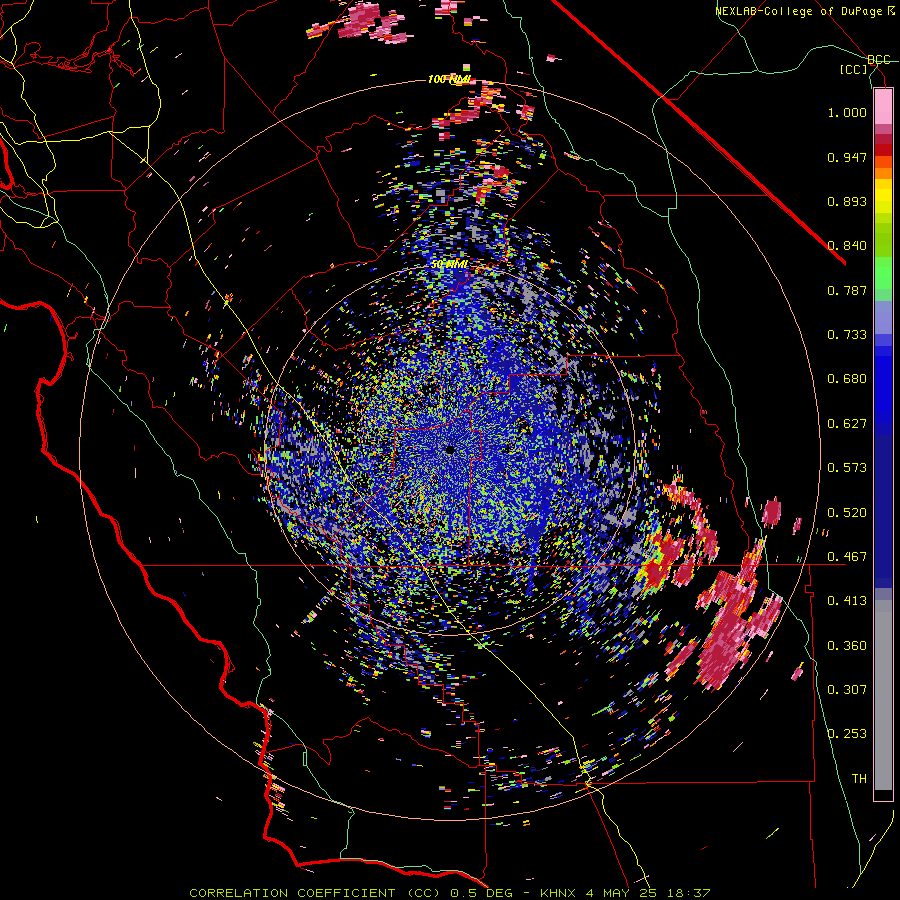The image size is (900, 900).
Task: Click the 0.573 scale value
Action: [847, 468]
